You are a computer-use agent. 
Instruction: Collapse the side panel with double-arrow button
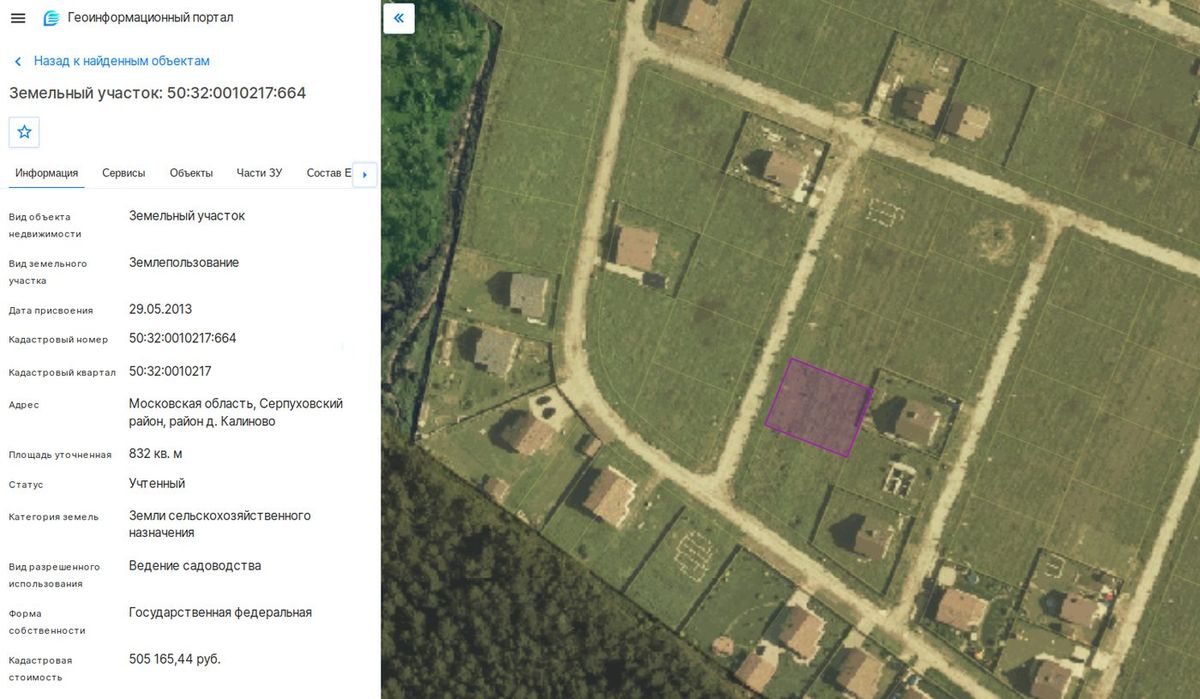click(x=399, y=18)
